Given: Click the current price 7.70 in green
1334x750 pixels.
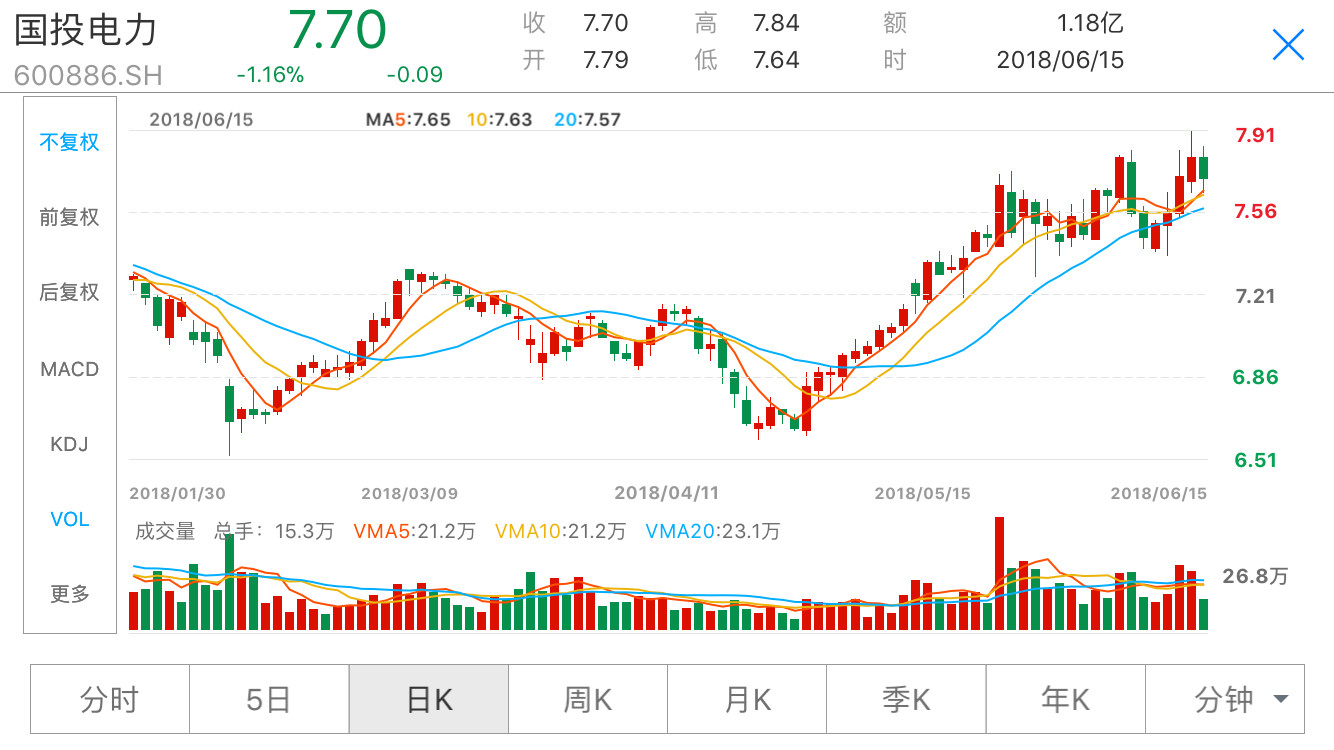Looking at the screenshot, I should 338,30.
